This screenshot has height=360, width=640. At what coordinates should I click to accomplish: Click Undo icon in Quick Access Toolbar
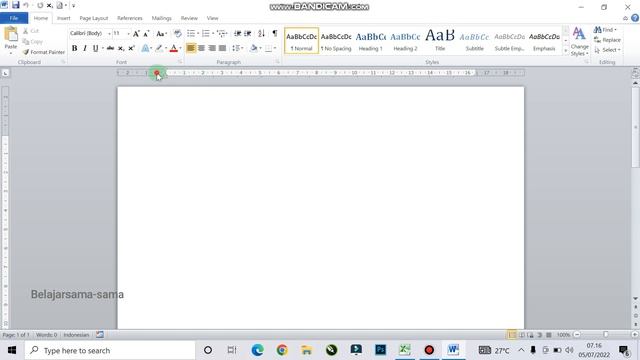(x=26, y=5)
